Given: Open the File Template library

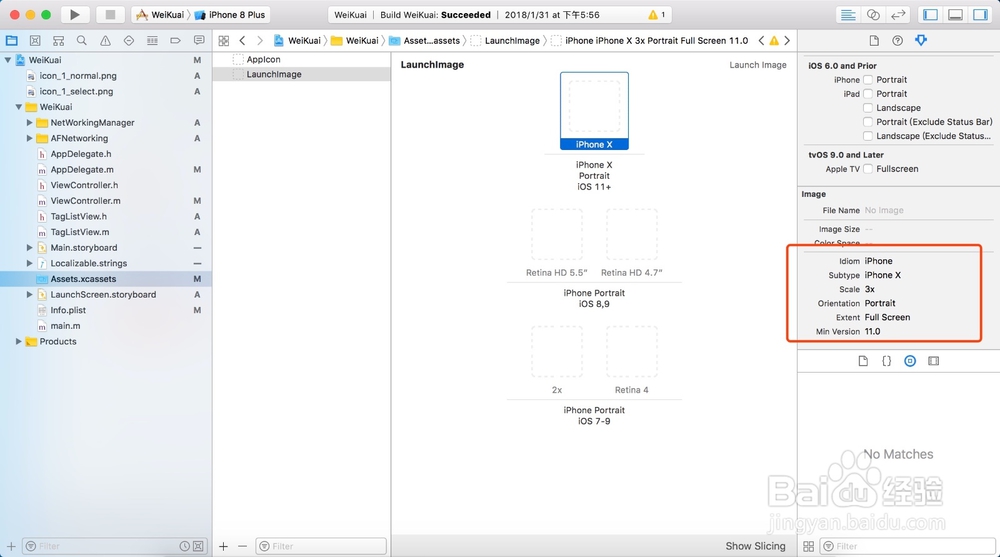Looking at the screenshot, I should pos(863,361).
